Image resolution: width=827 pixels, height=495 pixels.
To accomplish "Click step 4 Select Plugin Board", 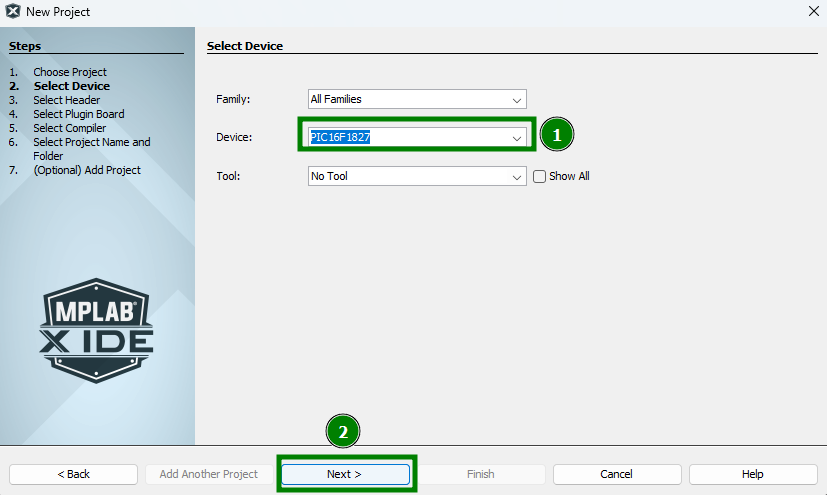I will [79, 114].
